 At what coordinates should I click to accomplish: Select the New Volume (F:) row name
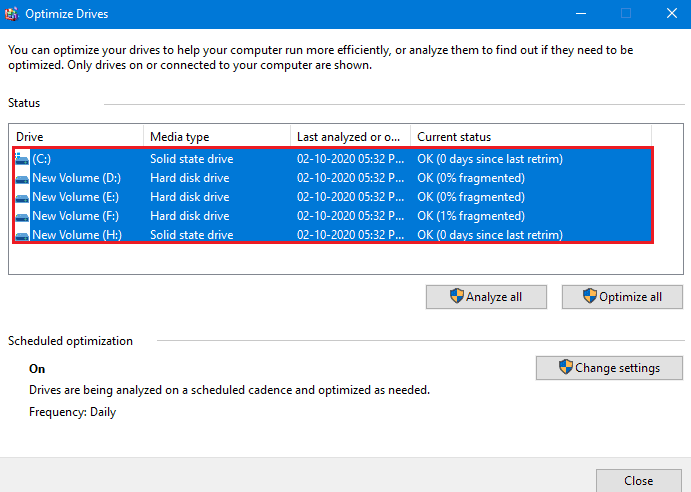point(75,216)
